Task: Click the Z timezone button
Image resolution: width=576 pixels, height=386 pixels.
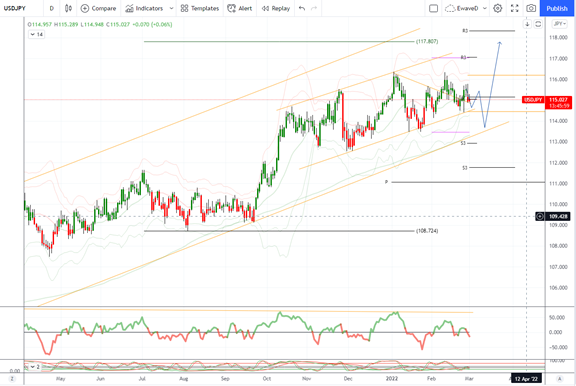Action: point(12,378)
